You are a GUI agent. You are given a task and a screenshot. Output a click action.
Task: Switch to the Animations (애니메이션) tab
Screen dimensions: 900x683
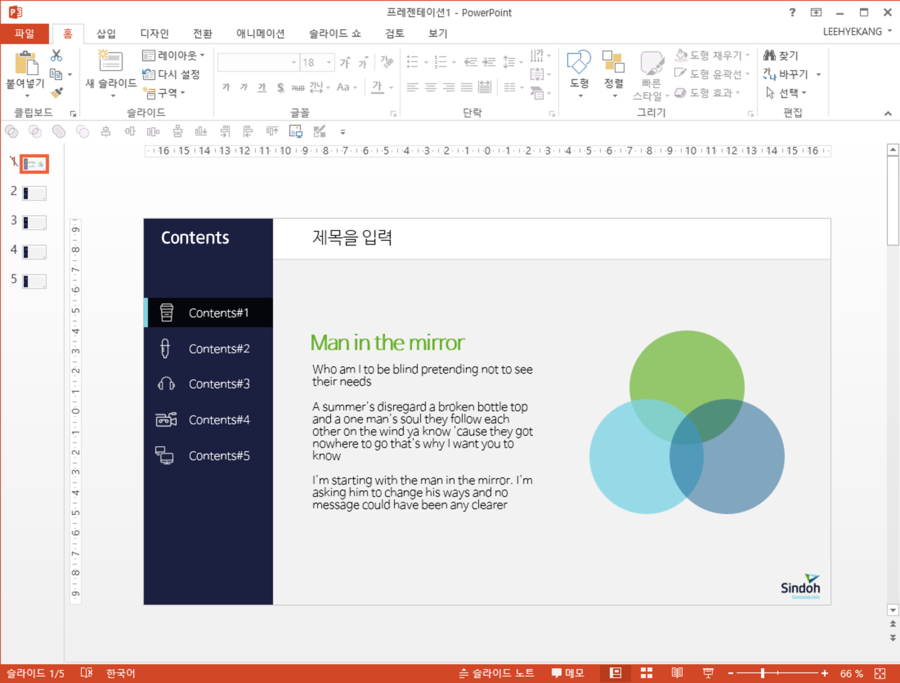(x=261, y=33)
